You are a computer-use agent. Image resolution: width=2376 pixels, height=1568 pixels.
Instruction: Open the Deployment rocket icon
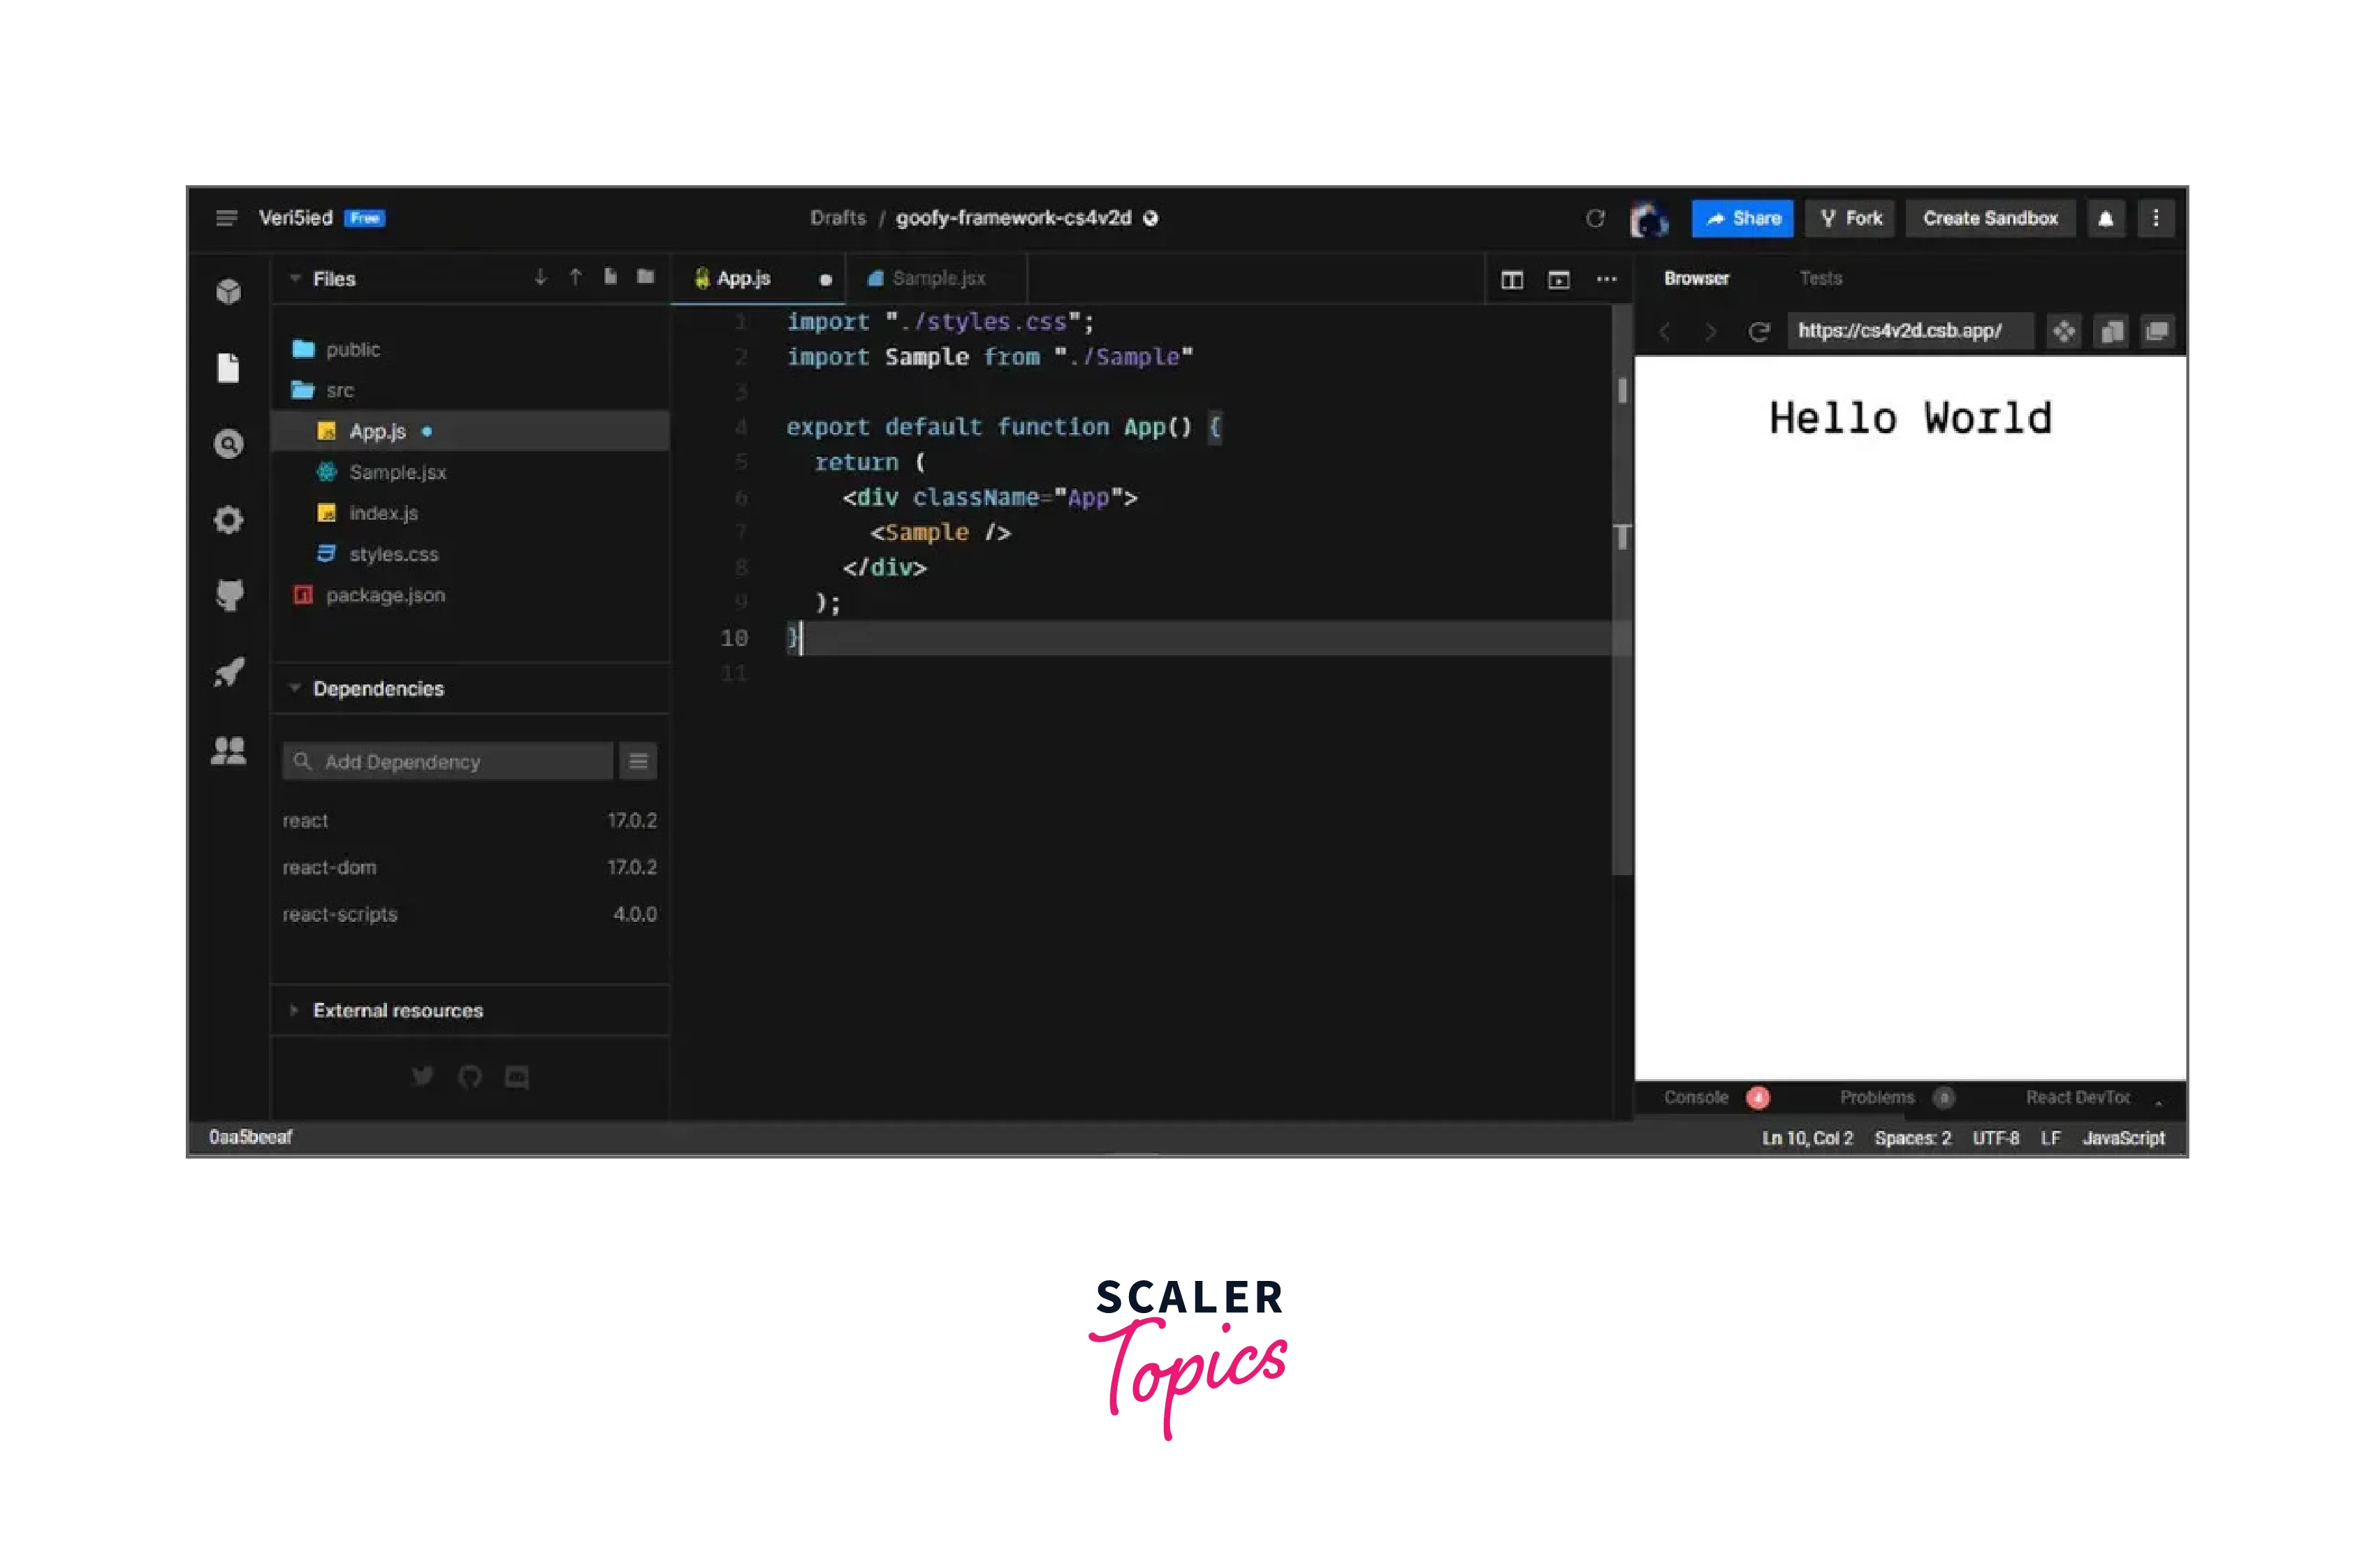[x=229, y=672]
